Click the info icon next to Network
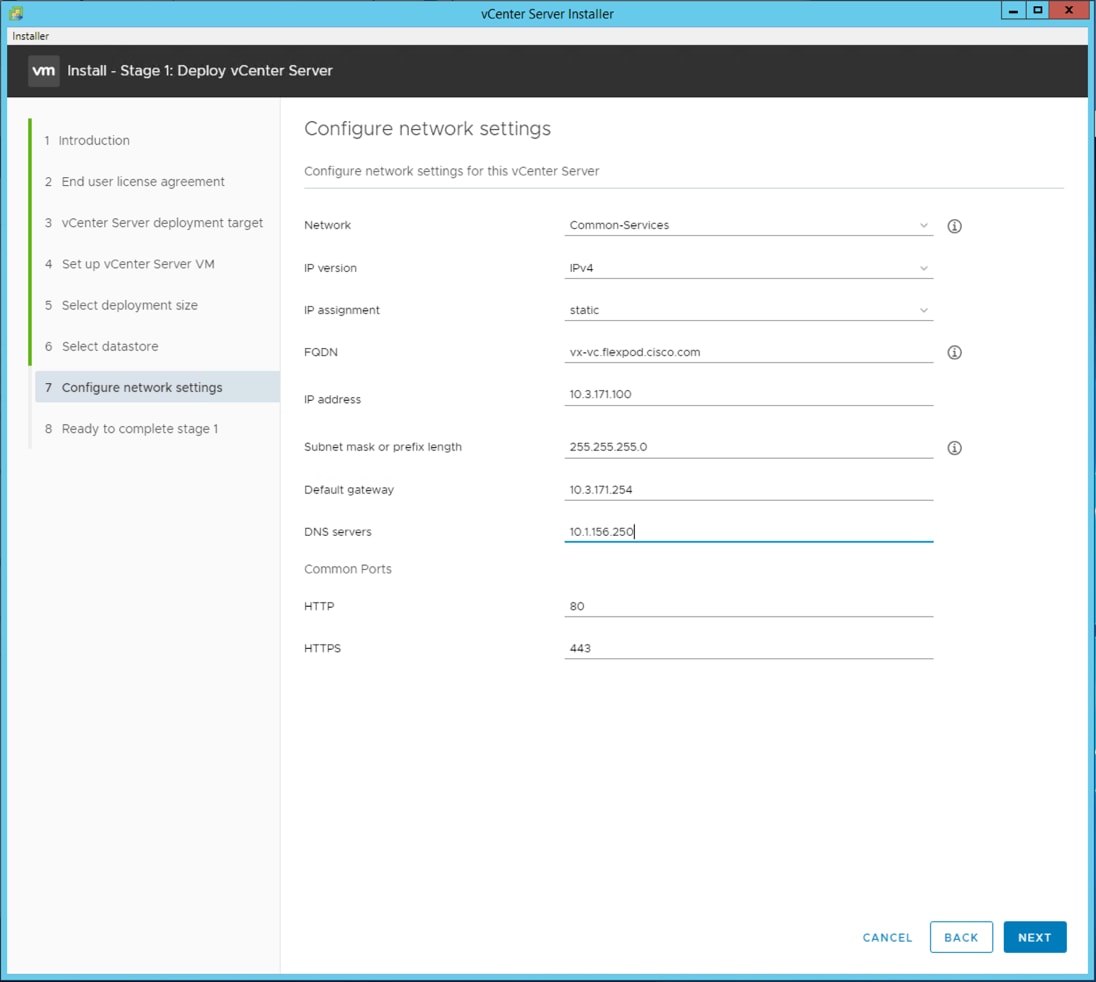This screenshot has height=982, width=1096. (954, 226)
